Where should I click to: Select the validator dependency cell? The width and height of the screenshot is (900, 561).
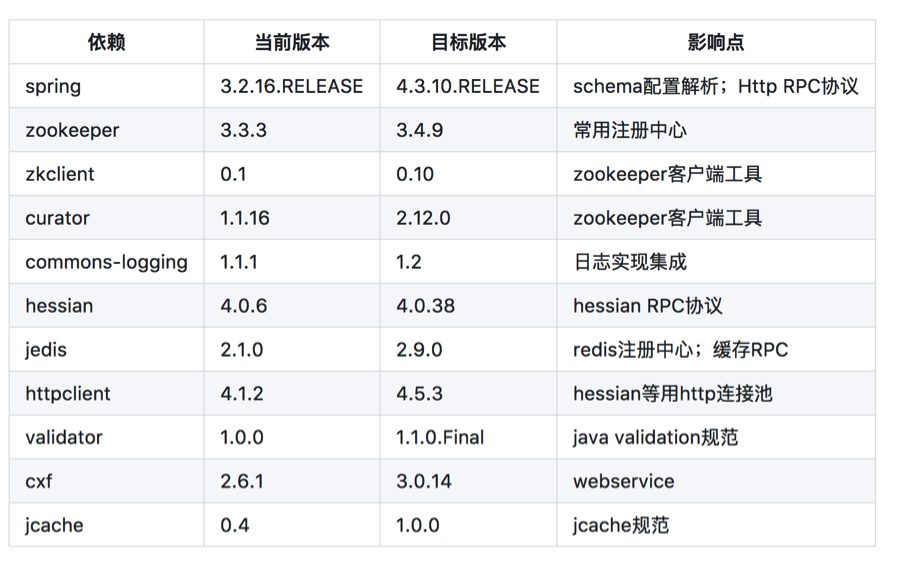click(106, 438)
